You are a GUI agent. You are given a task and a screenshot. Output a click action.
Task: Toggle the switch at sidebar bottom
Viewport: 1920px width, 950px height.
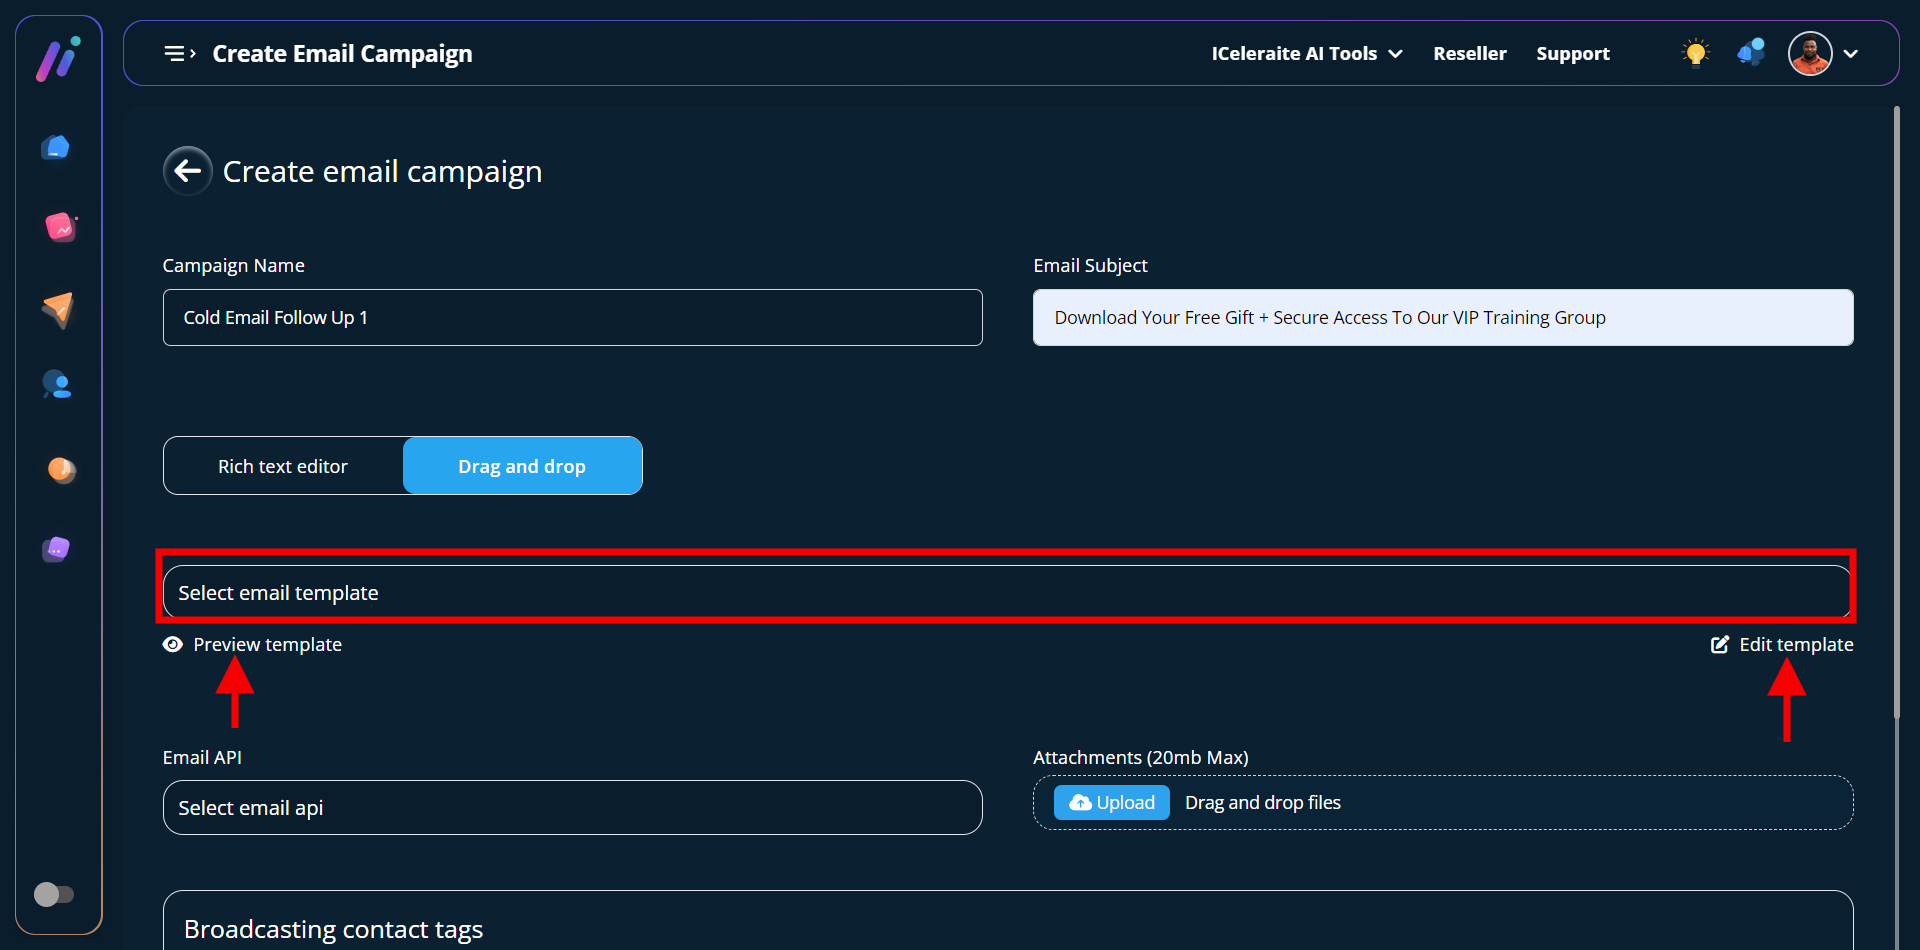coord(54,894)
